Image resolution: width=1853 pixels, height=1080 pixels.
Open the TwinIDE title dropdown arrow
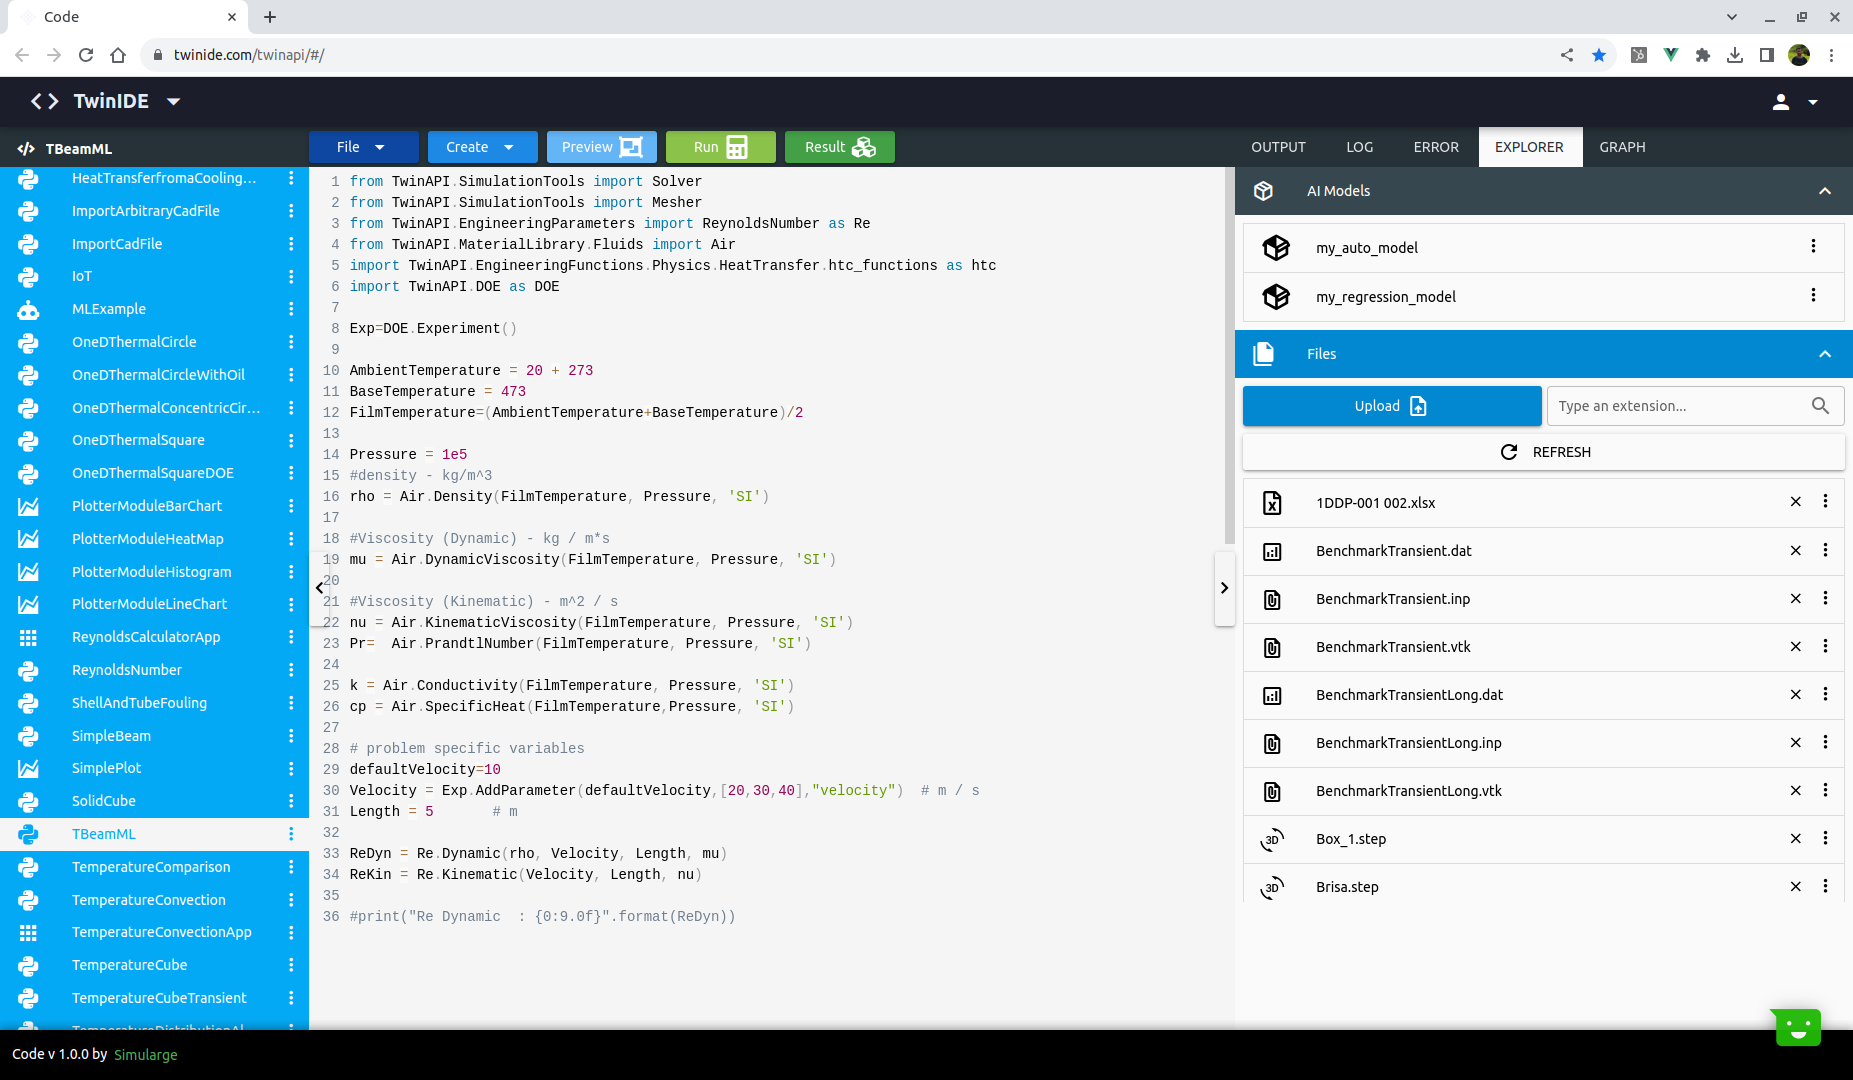pos(173,101)
